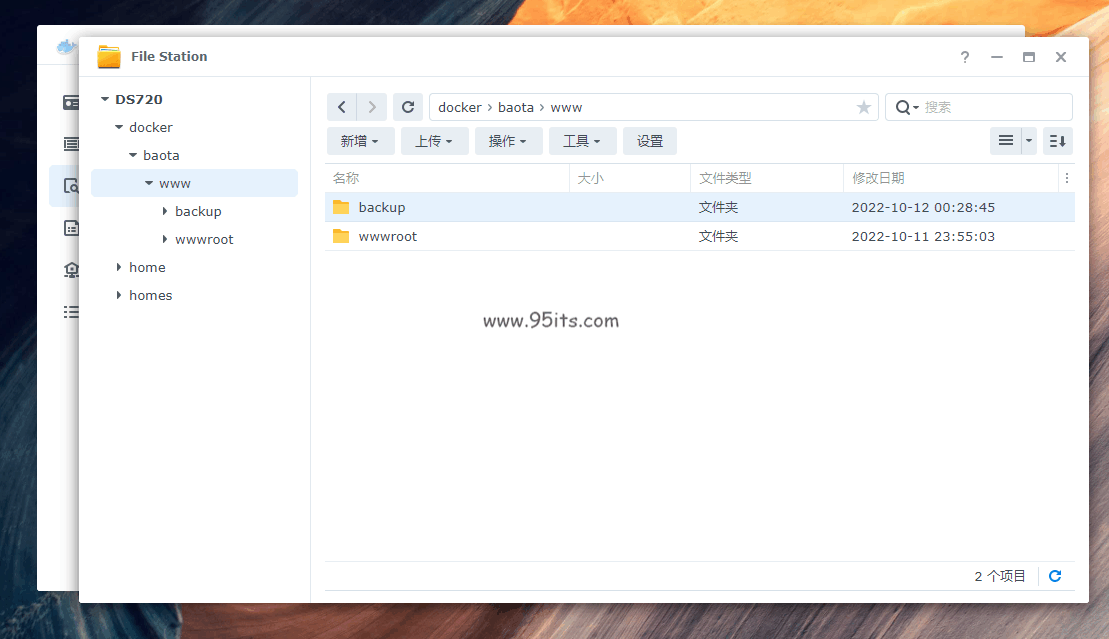Sort by 文件类型 column header
The height and width of the screenshot is (639, 1109).
pyautogui.click(x=725, y=178)
